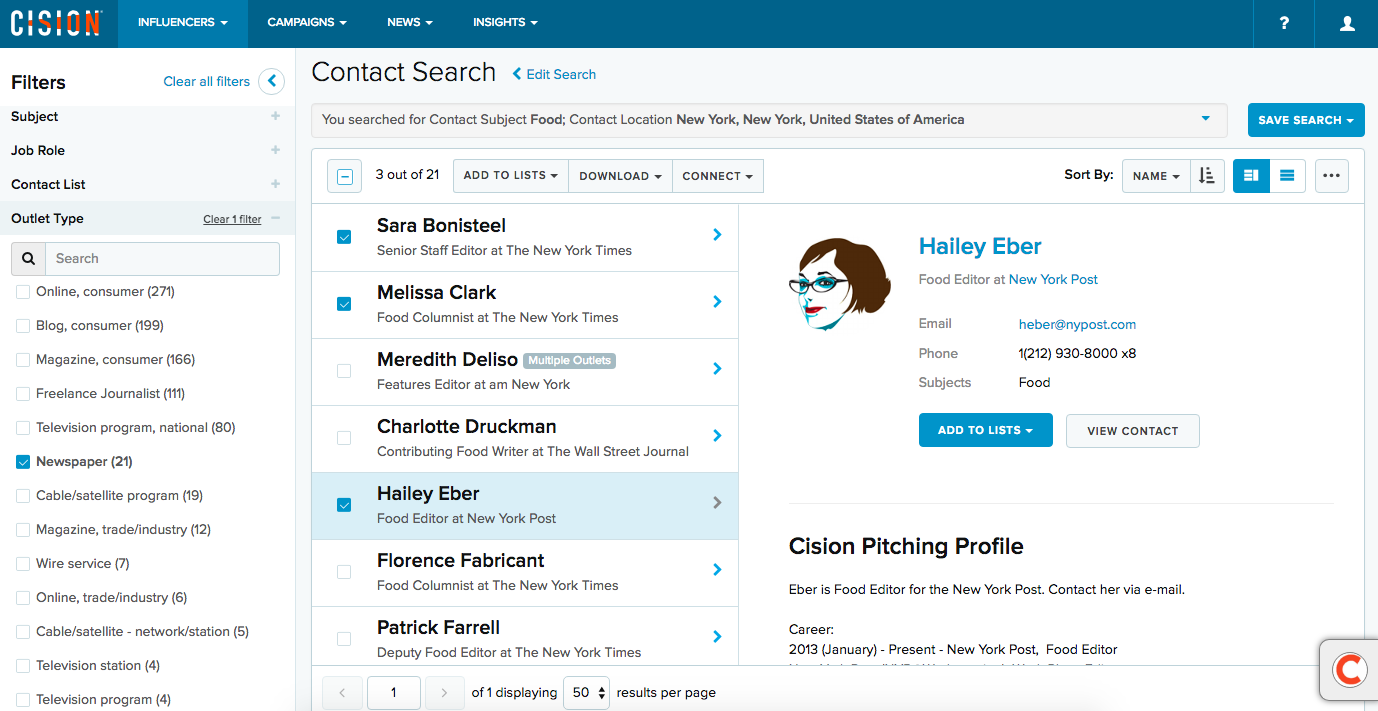This screenshot has height=711, width=1378.
Task: Toggle descending sort order icon
Action: (x=1206, y=175)
